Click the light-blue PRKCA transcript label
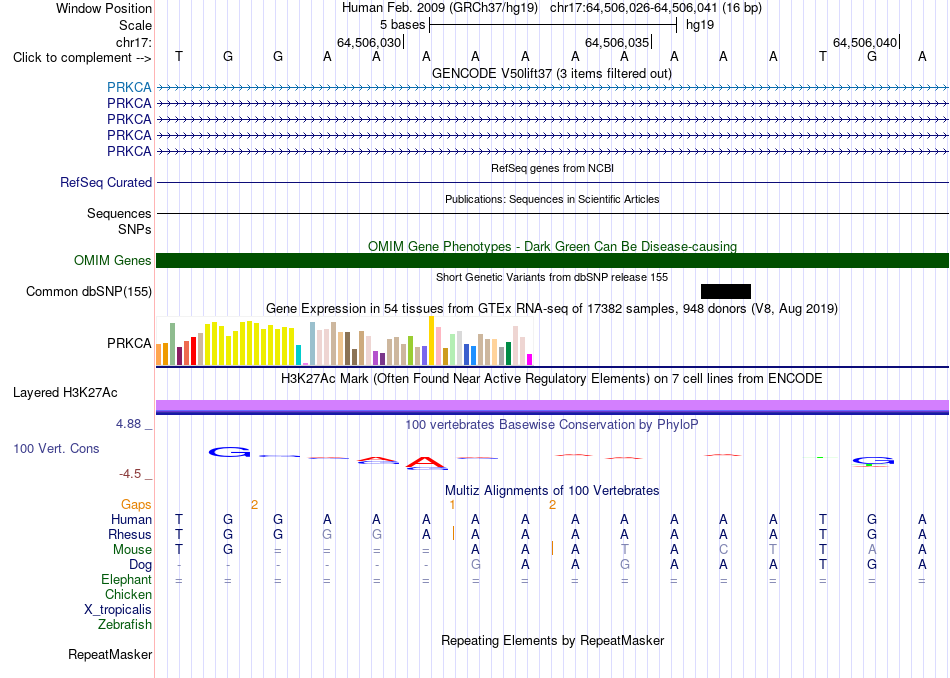 tap(129, 87)
